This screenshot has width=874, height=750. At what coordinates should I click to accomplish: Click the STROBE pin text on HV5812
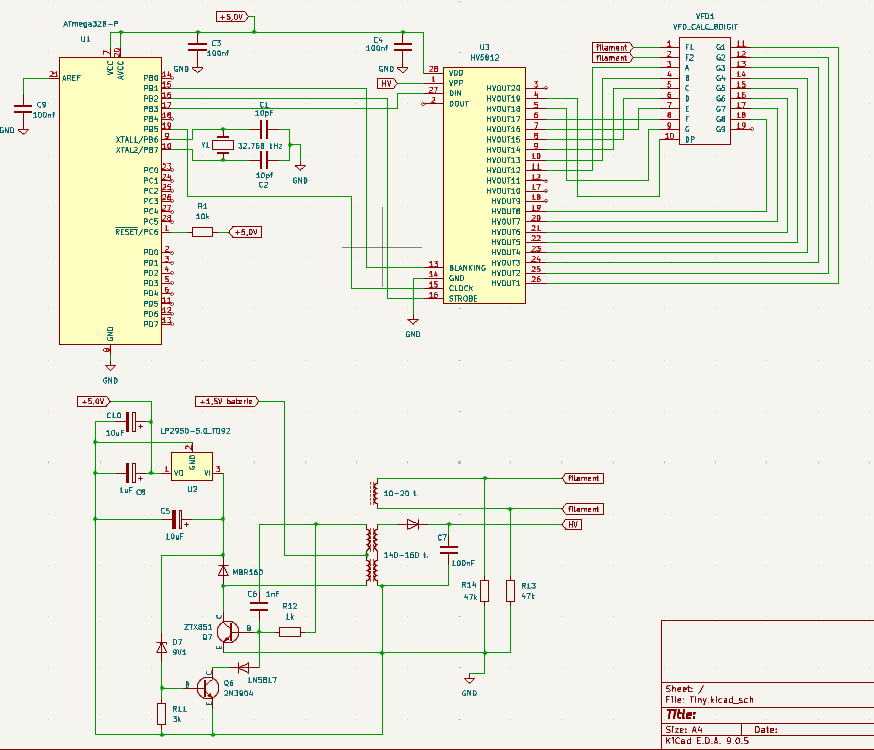[463, 299]
